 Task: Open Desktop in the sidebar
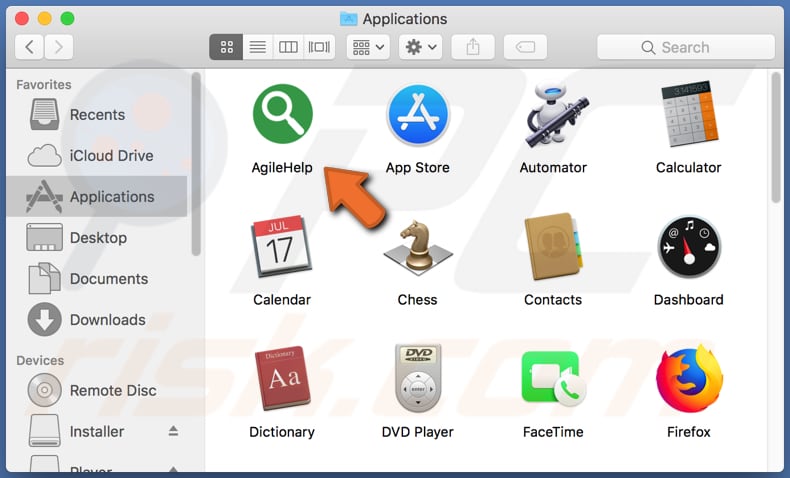pos(97,238)
